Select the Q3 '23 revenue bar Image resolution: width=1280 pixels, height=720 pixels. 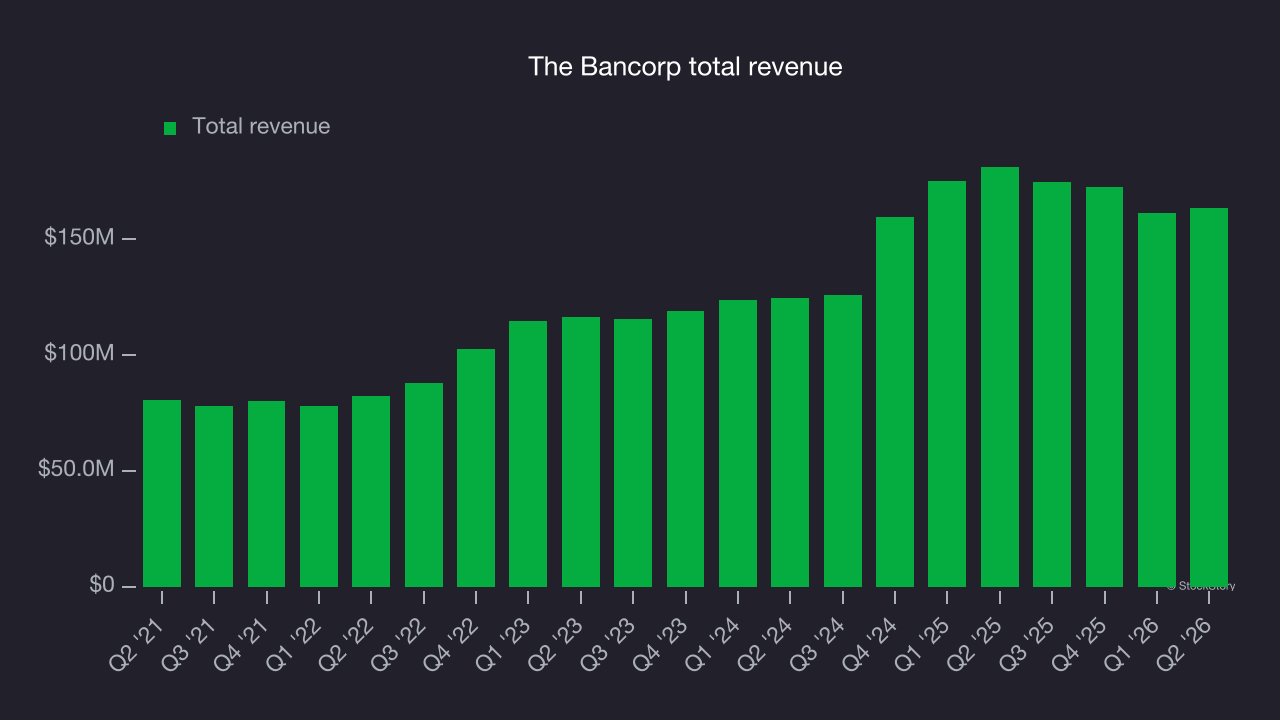pyautogui.click(x=633, y=453)
